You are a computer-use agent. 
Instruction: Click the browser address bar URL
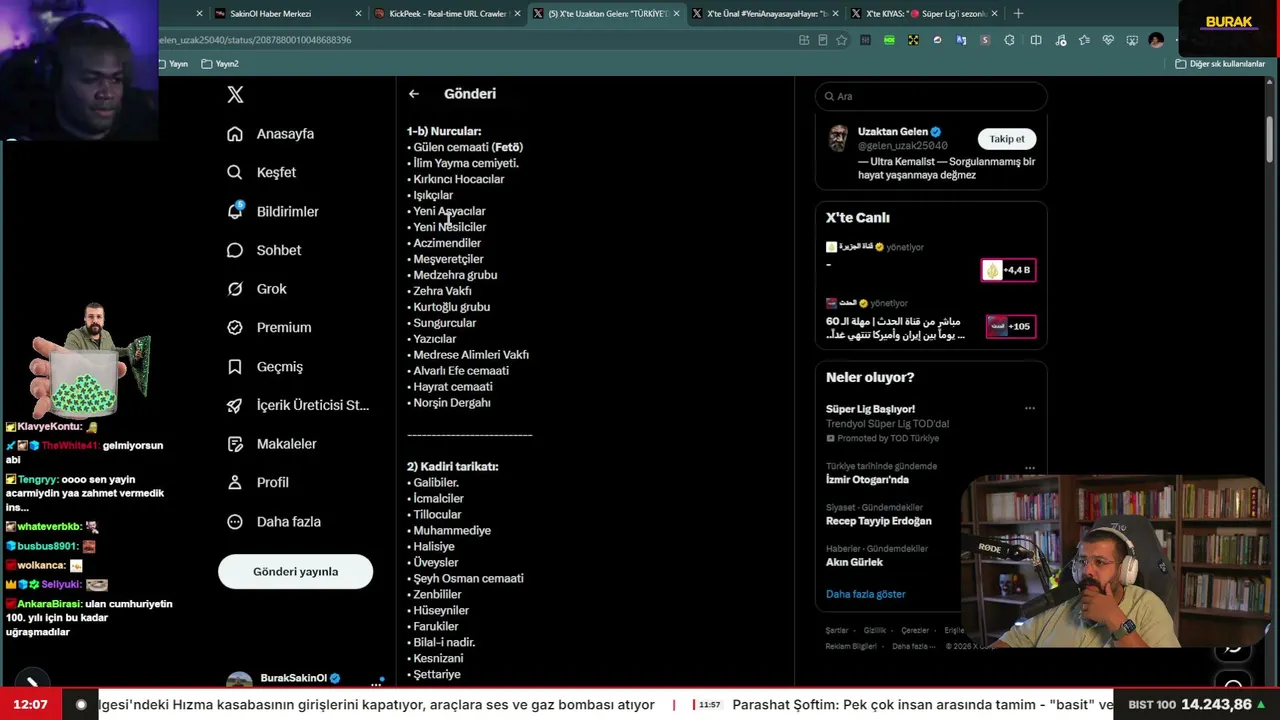(255, 40)
